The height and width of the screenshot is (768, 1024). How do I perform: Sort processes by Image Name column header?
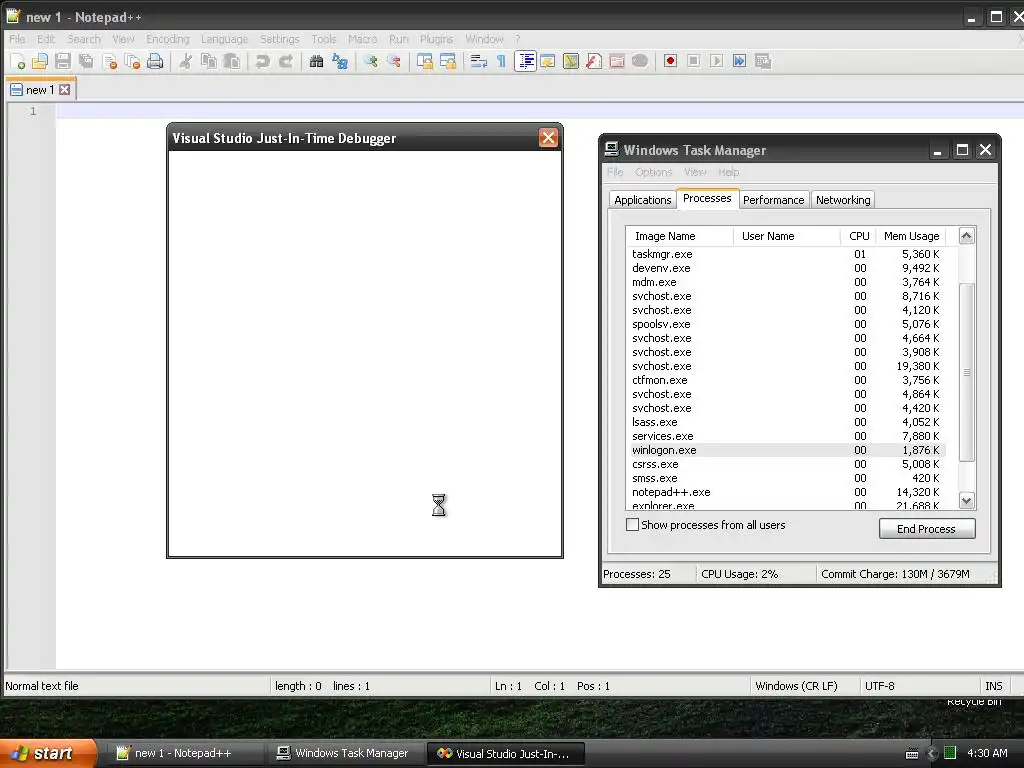coord(679,236)
